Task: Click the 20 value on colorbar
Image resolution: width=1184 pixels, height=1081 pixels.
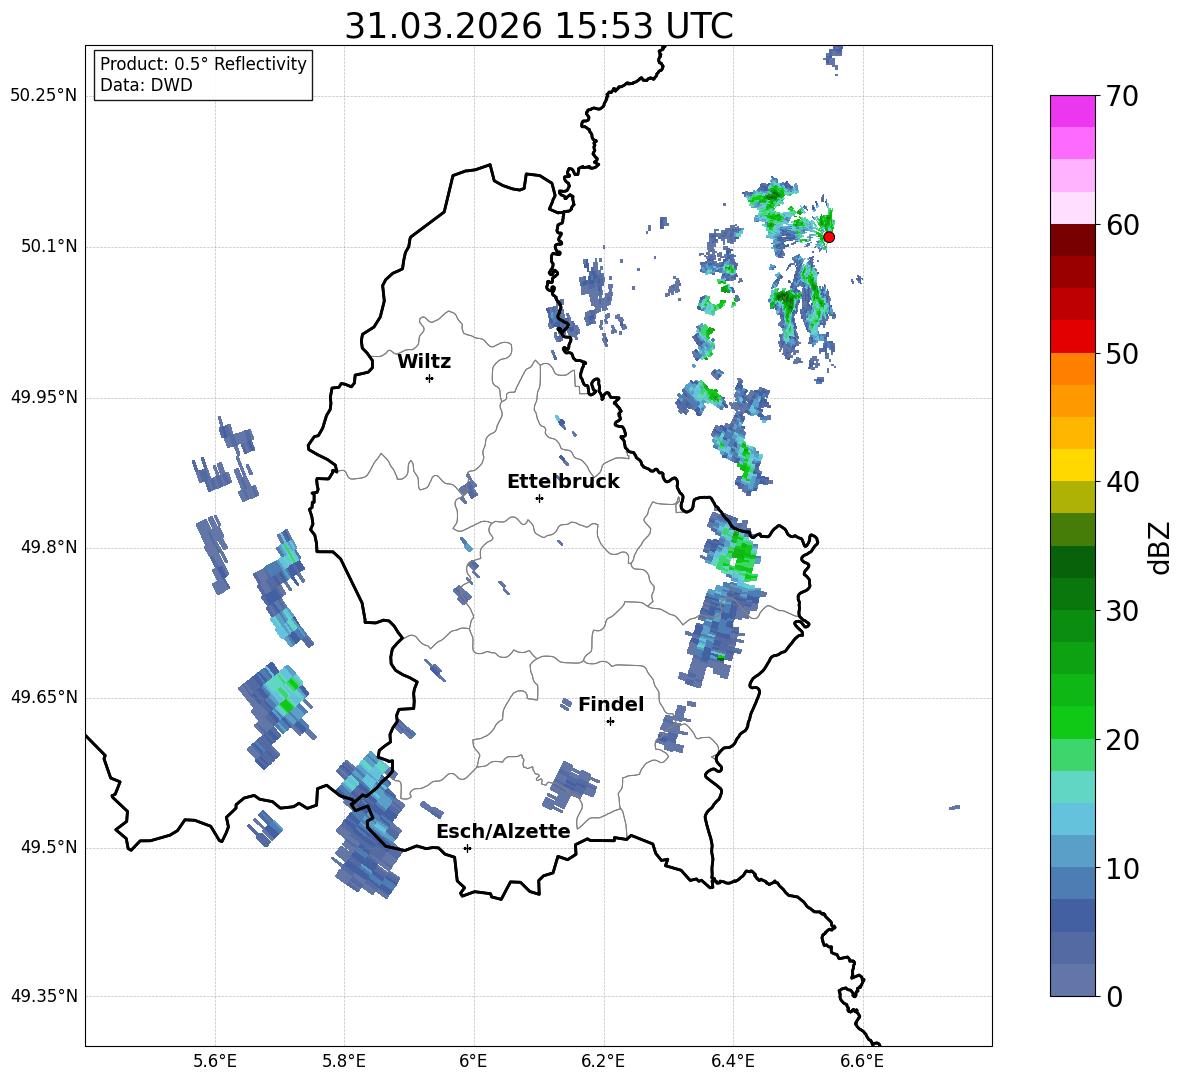Action: coord(1122,740)
